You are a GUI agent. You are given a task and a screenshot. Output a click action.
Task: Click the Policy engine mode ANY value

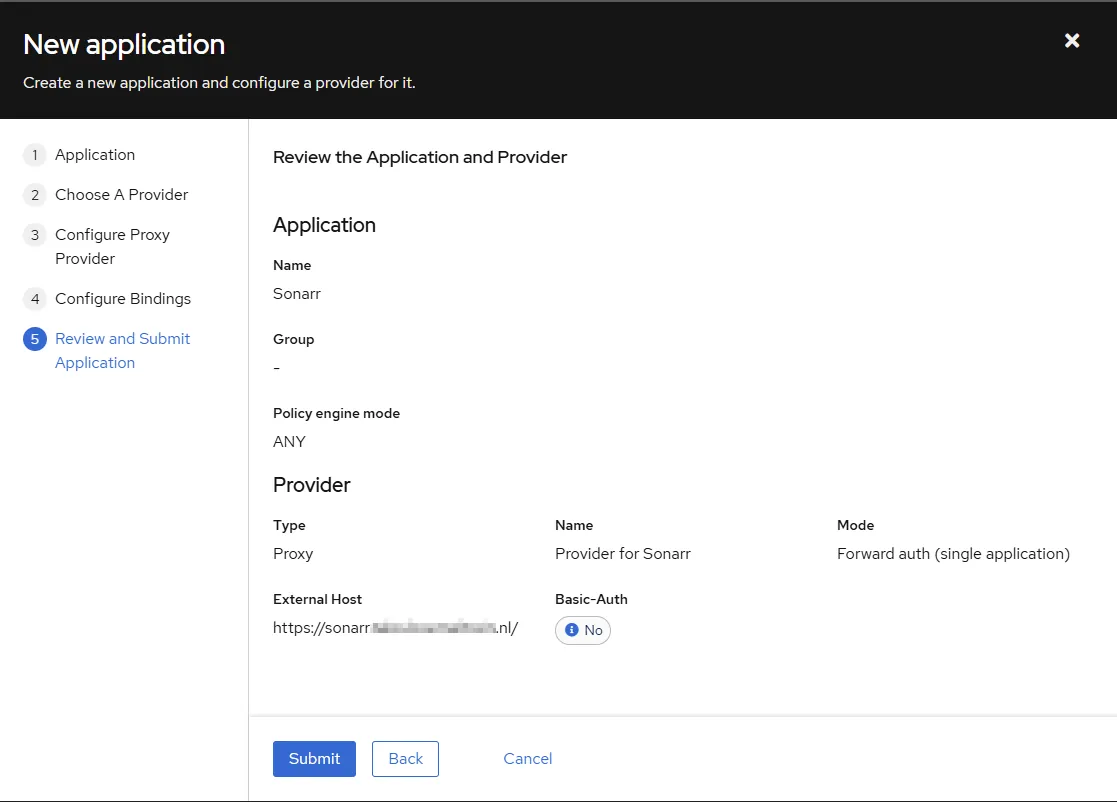[x=289, y=441]
